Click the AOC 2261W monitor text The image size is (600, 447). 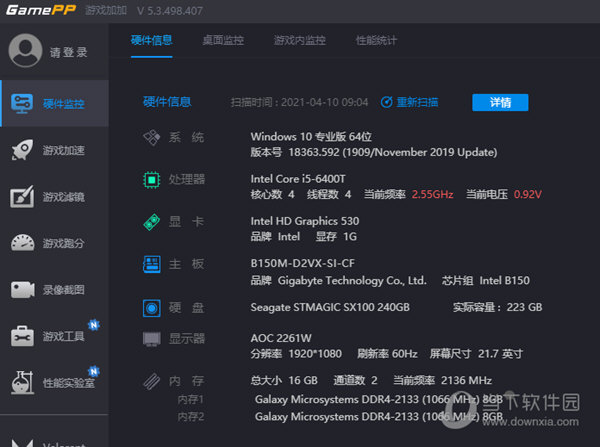[x=281, y=338]
